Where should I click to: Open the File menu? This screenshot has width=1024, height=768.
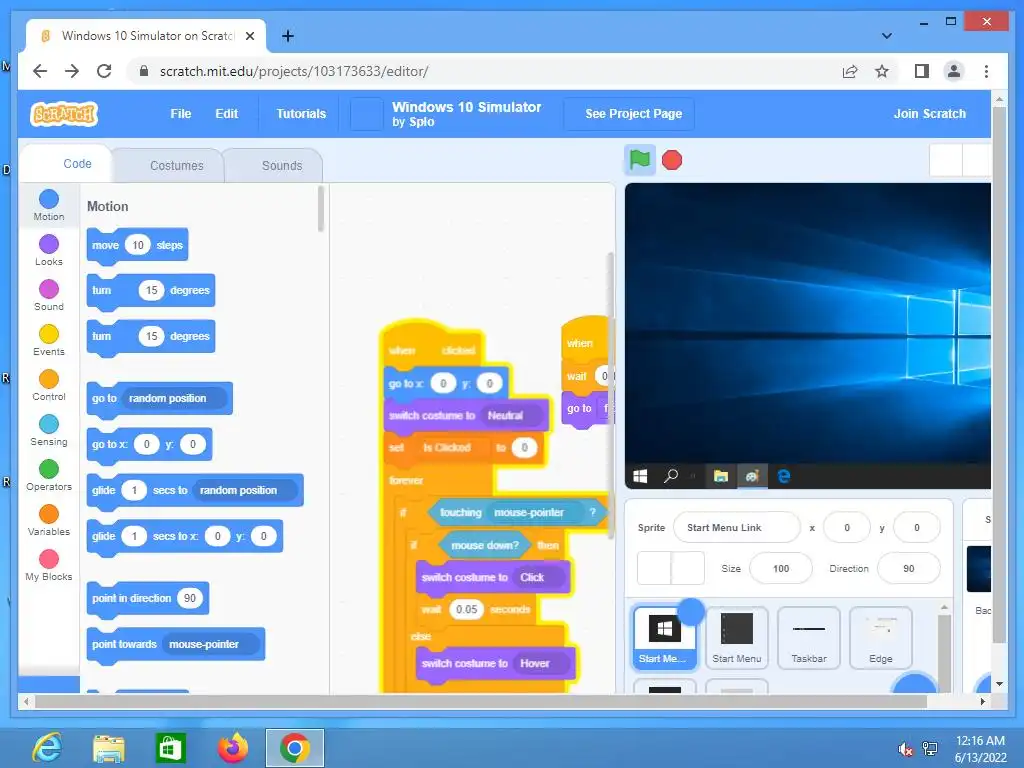tap(181, 114)
